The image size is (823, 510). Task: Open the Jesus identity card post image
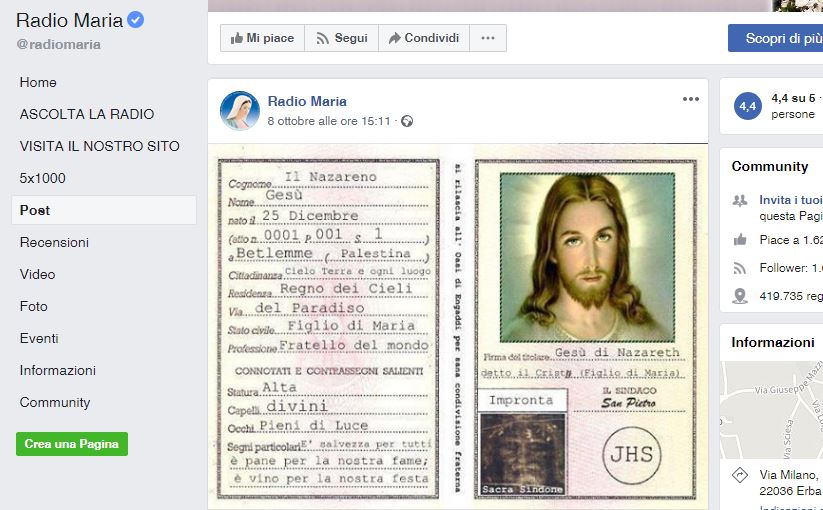click(458, 326)
